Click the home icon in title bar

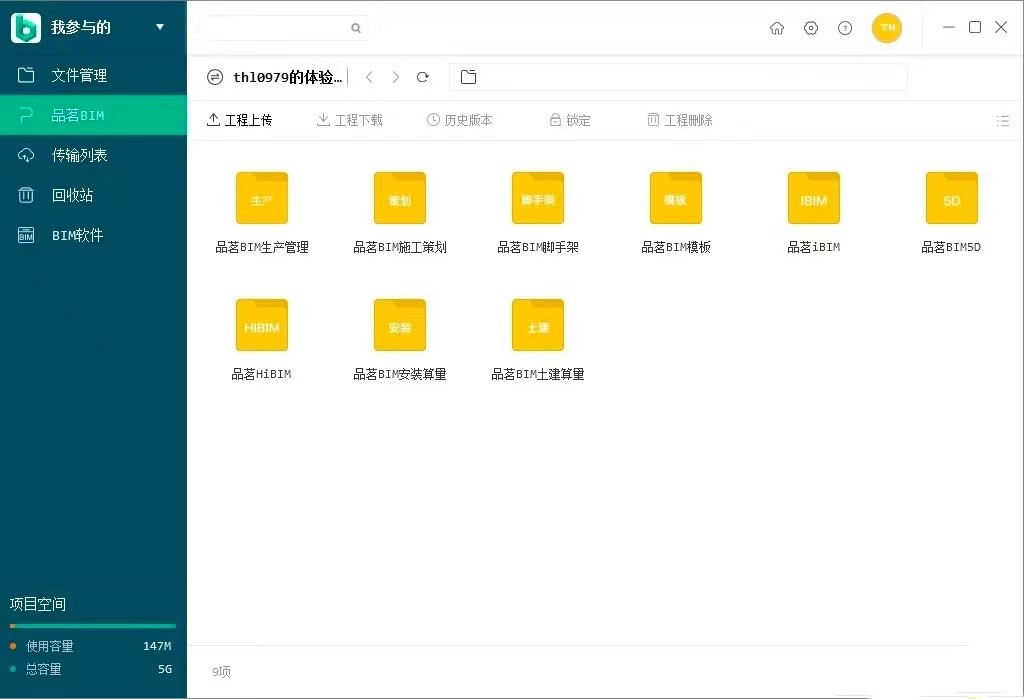(777, 28)
